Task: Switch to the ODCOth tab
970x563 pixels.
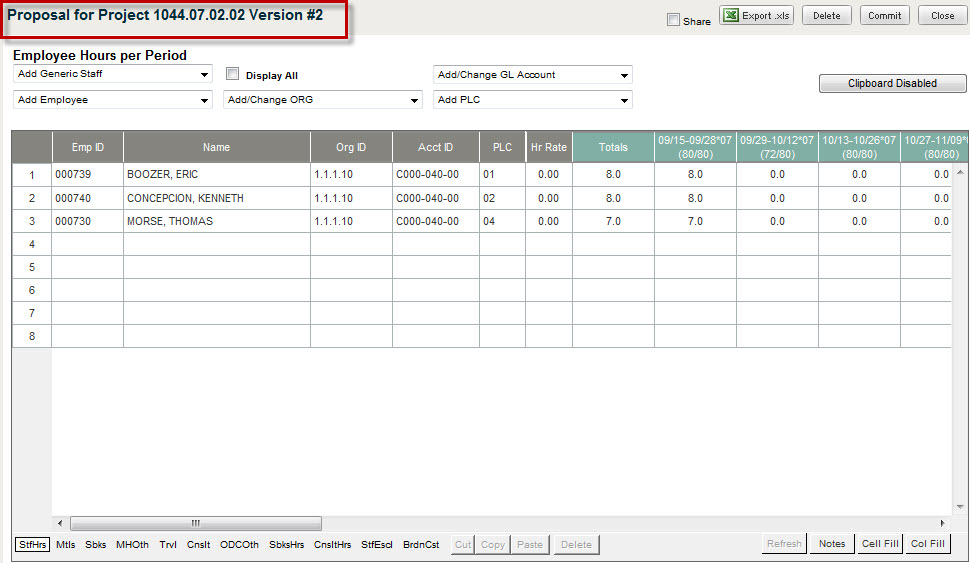Action: click(x=240, y=545)
